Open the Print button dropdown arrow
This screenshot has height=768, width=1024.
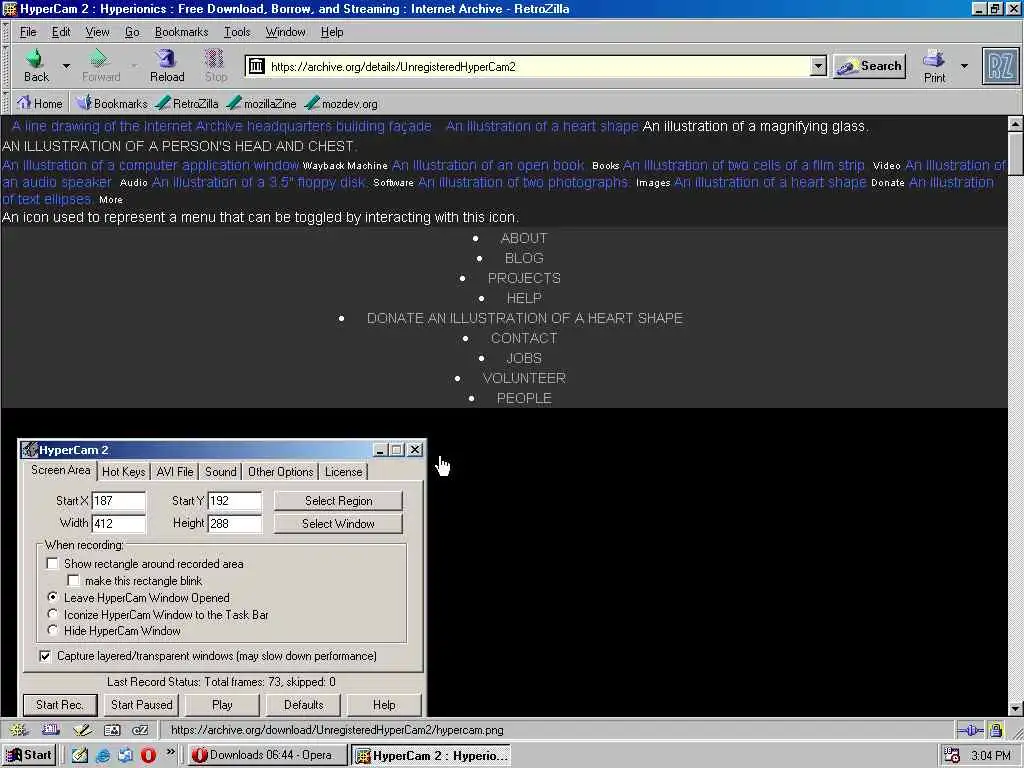pyautogui.click(x=964, y=66)
